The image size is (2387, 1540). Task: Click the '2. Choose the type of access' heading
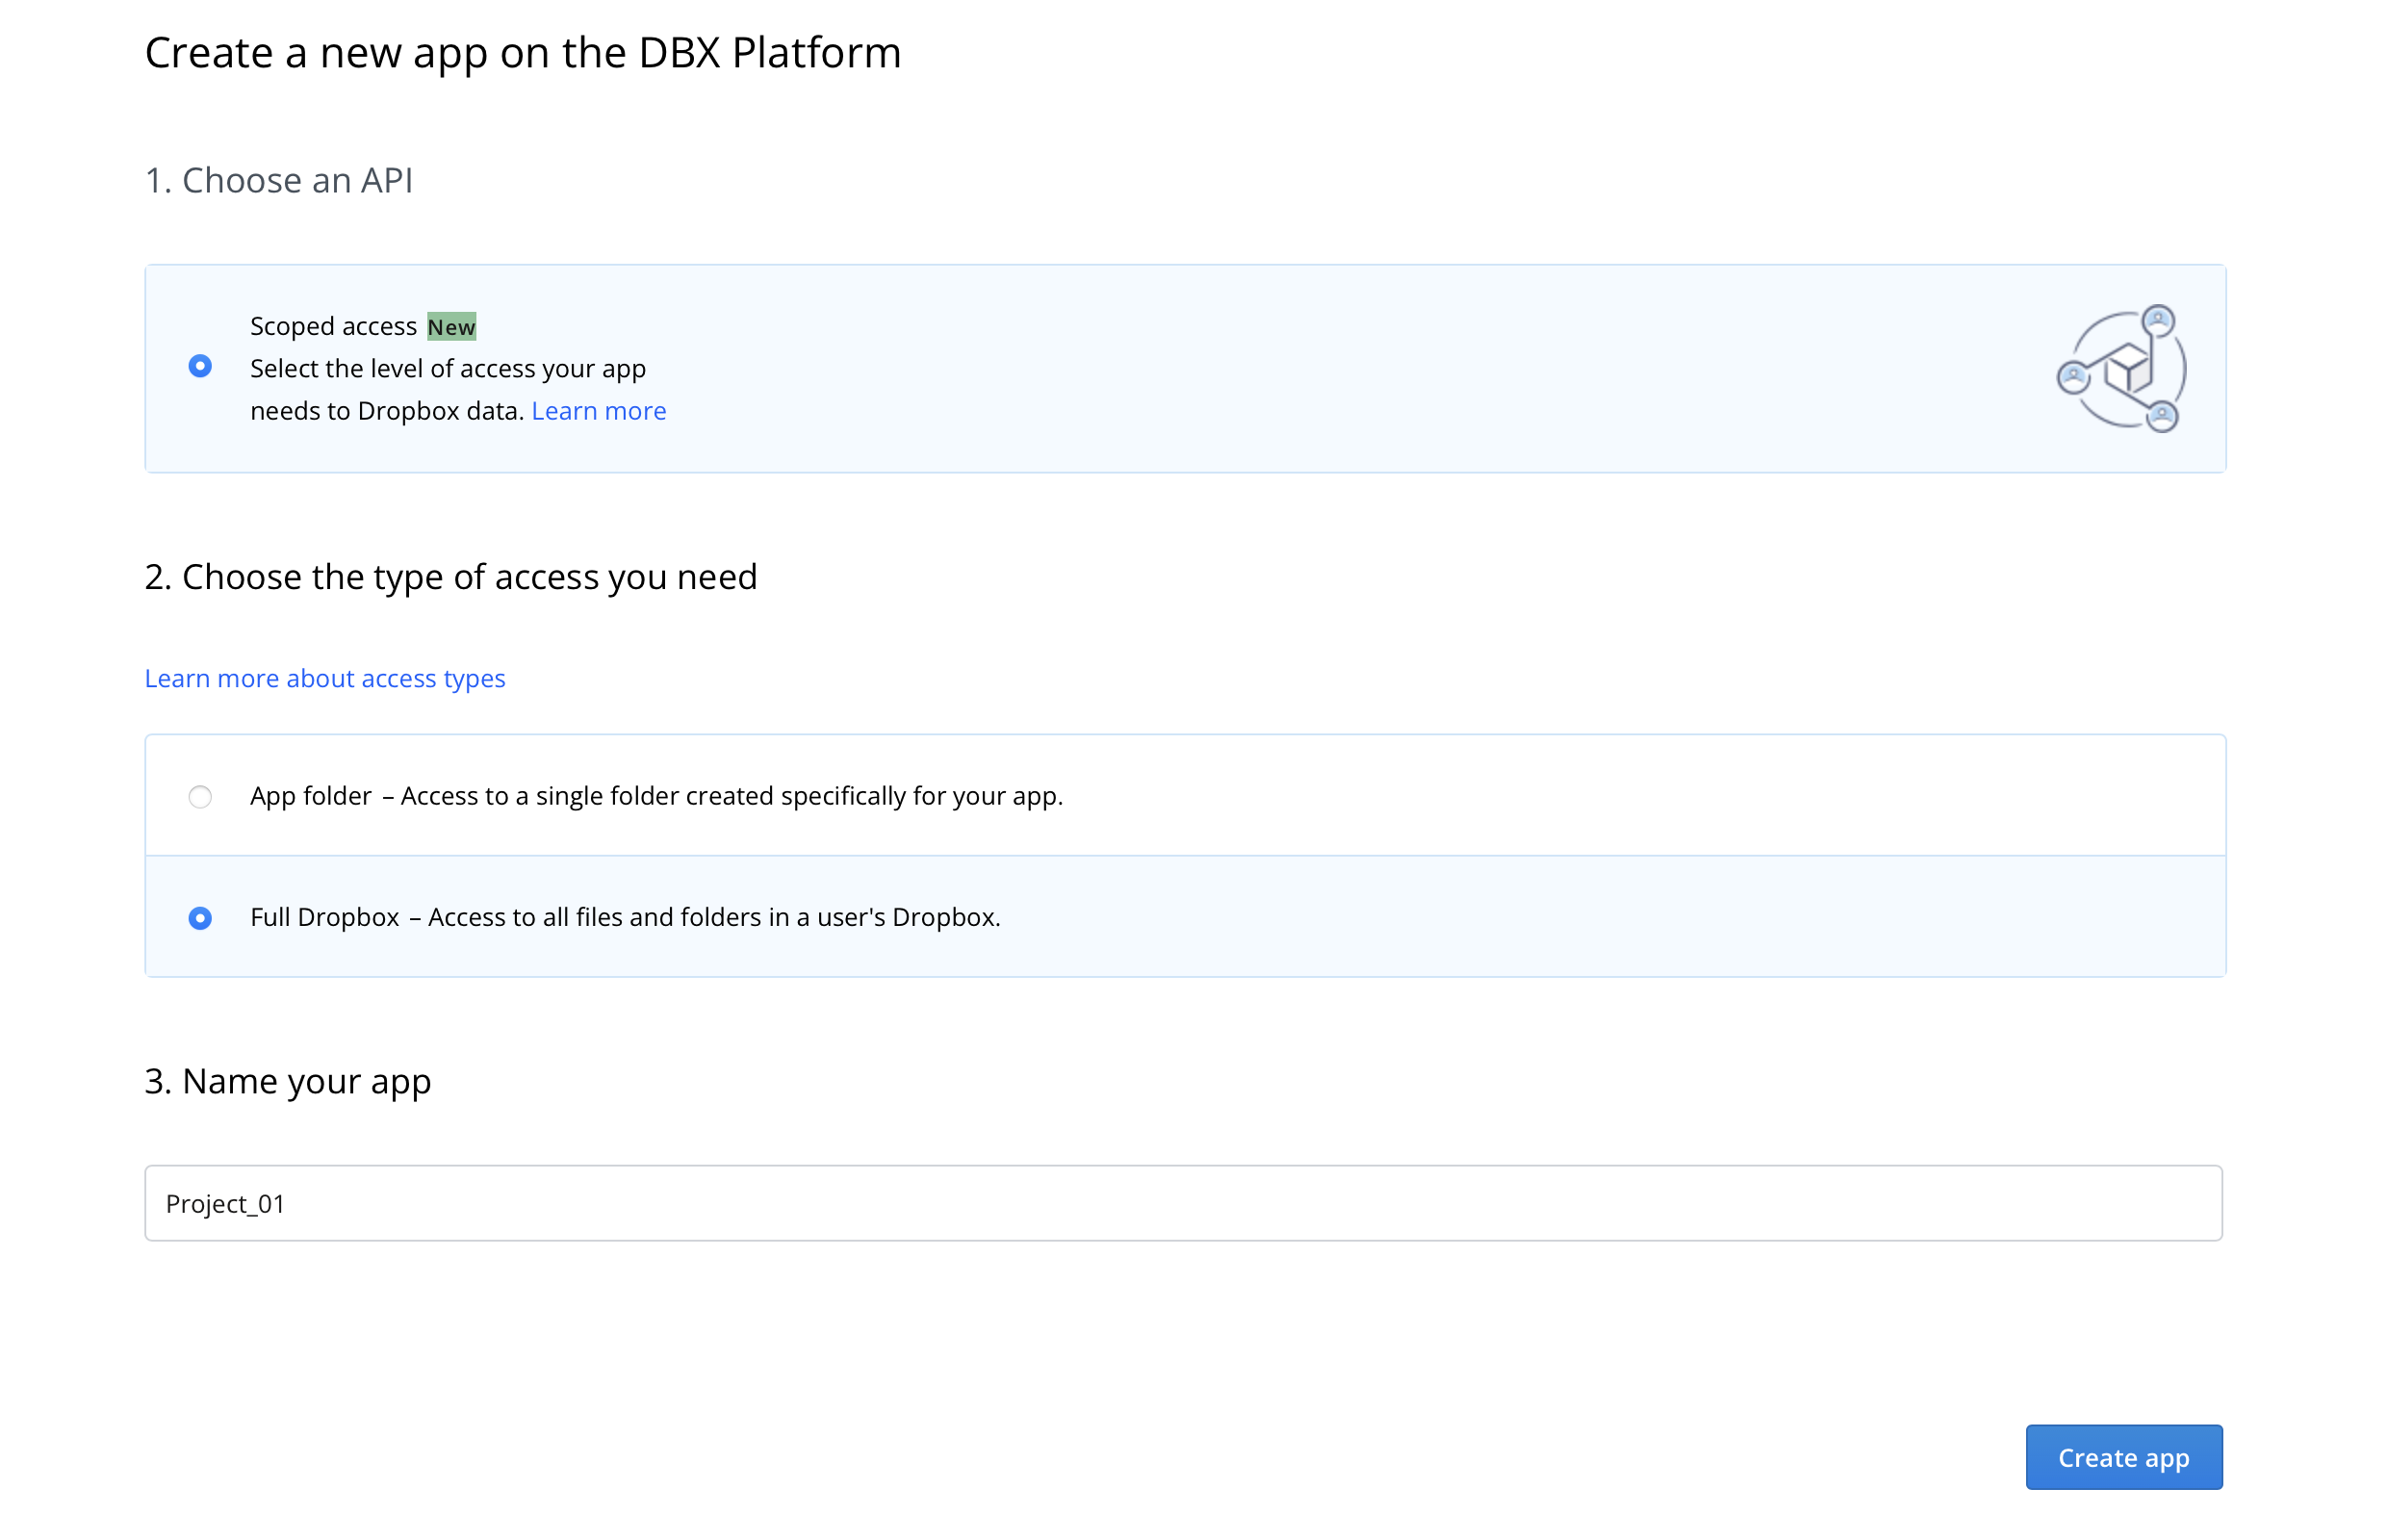click(451, 578)
